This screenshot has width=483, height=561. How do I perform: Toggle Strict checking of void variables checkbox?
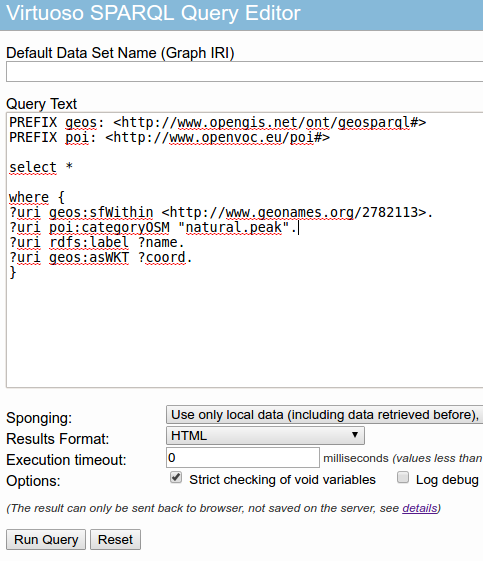point(176,478)
